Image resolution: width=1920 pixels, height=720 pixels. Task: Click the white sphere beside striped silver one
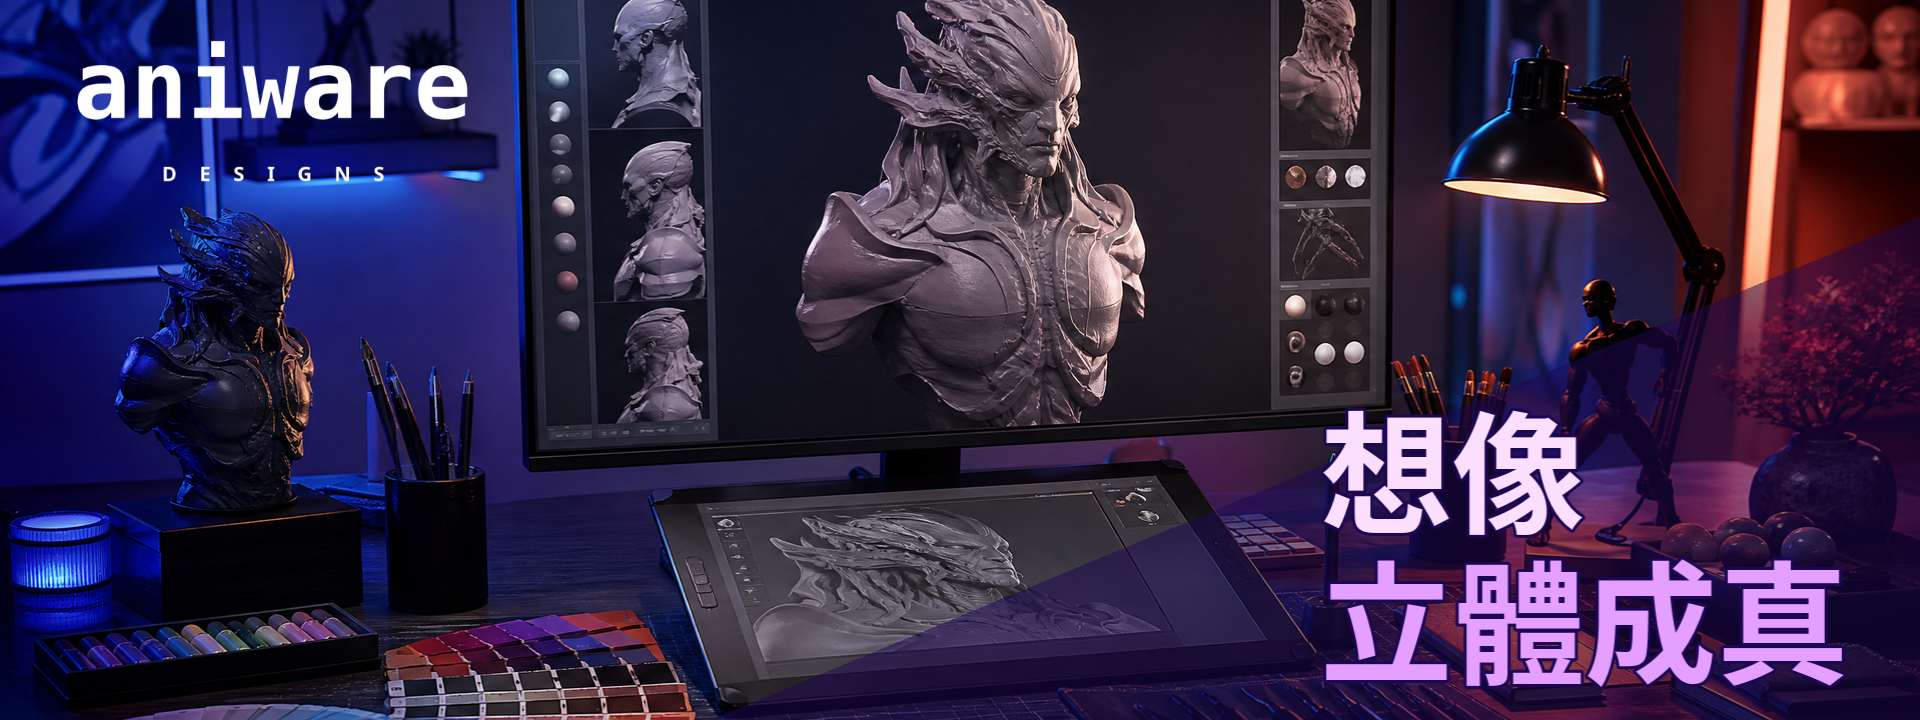pos(1355,177)
